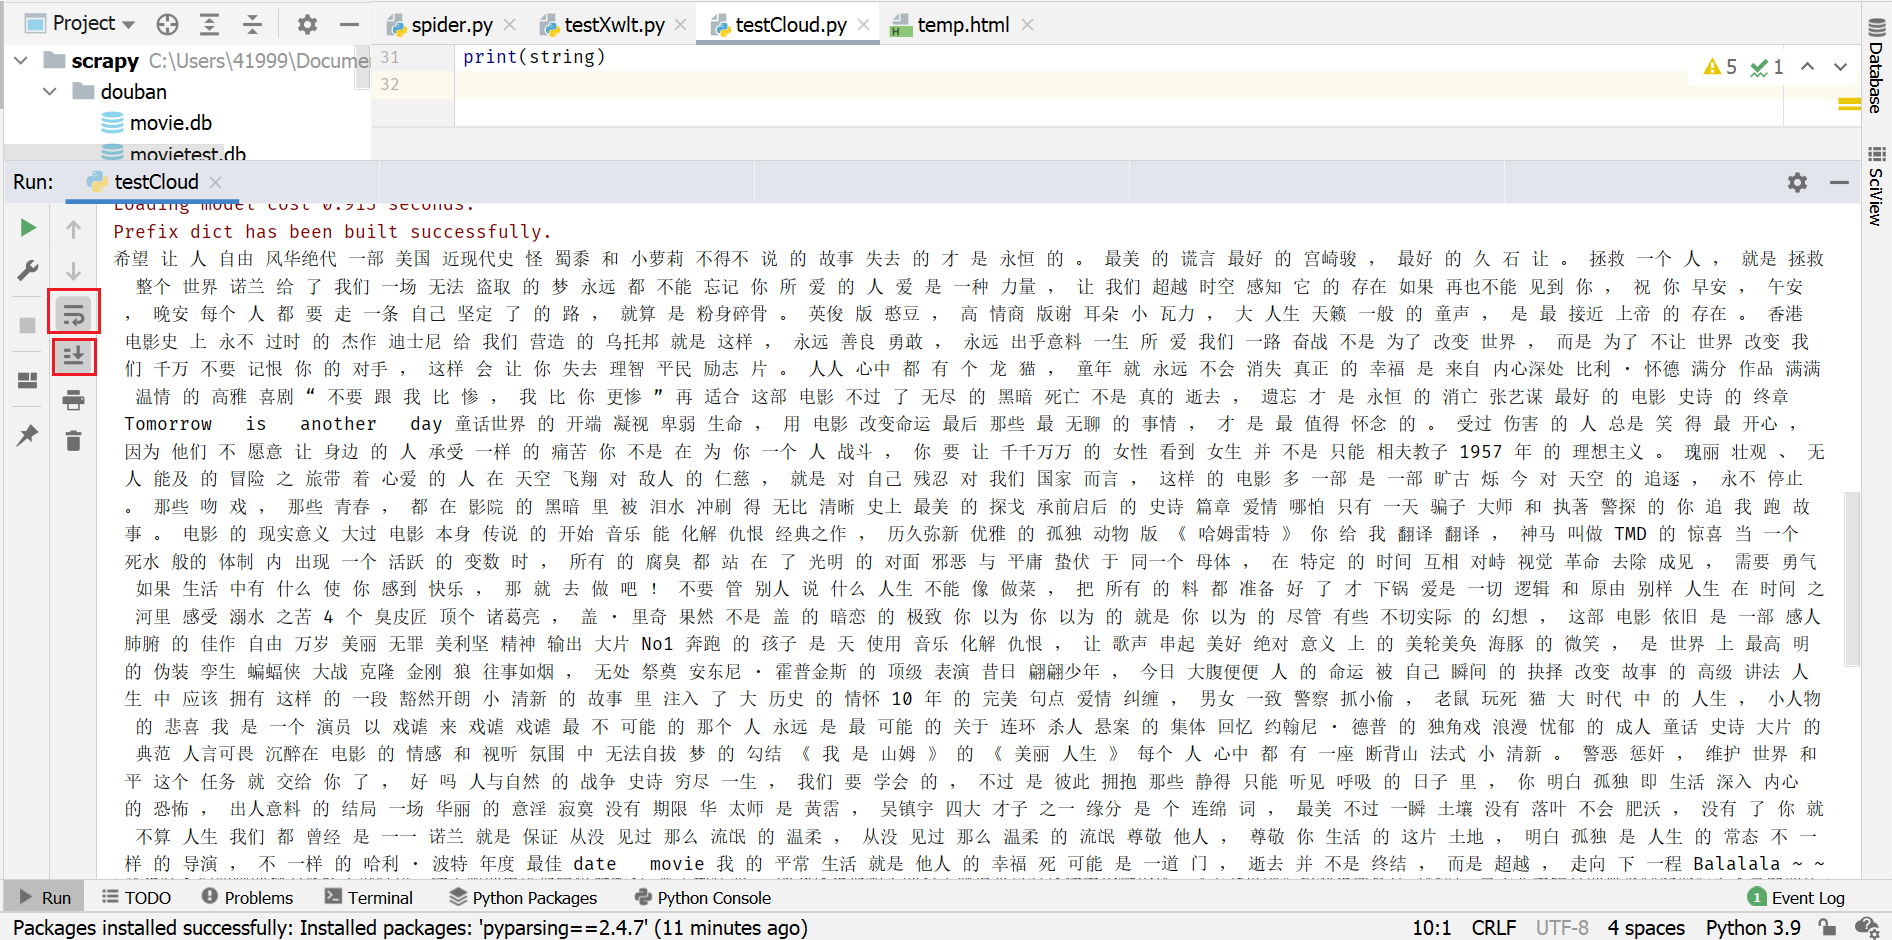
Task: Open run configuration wrench icon
Action: [28, 270]
